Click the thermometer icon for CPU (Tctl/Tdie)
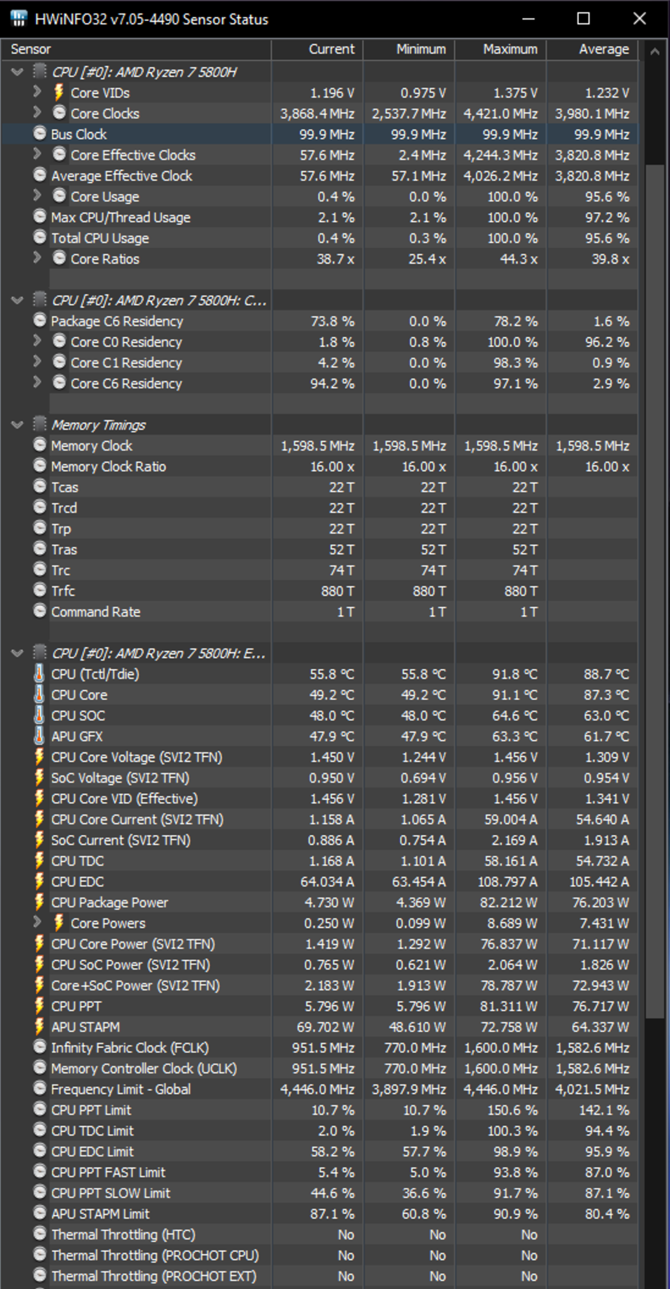The height and width of the screenshot is (1289, 670). (x=40, y=674)
